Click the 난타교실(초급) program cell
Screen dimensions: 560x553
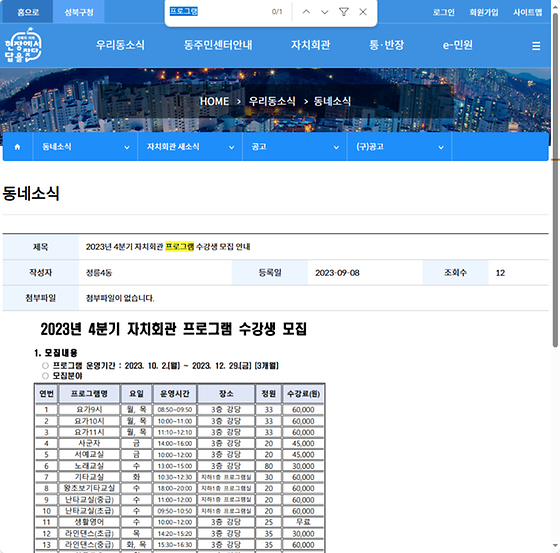89,511
